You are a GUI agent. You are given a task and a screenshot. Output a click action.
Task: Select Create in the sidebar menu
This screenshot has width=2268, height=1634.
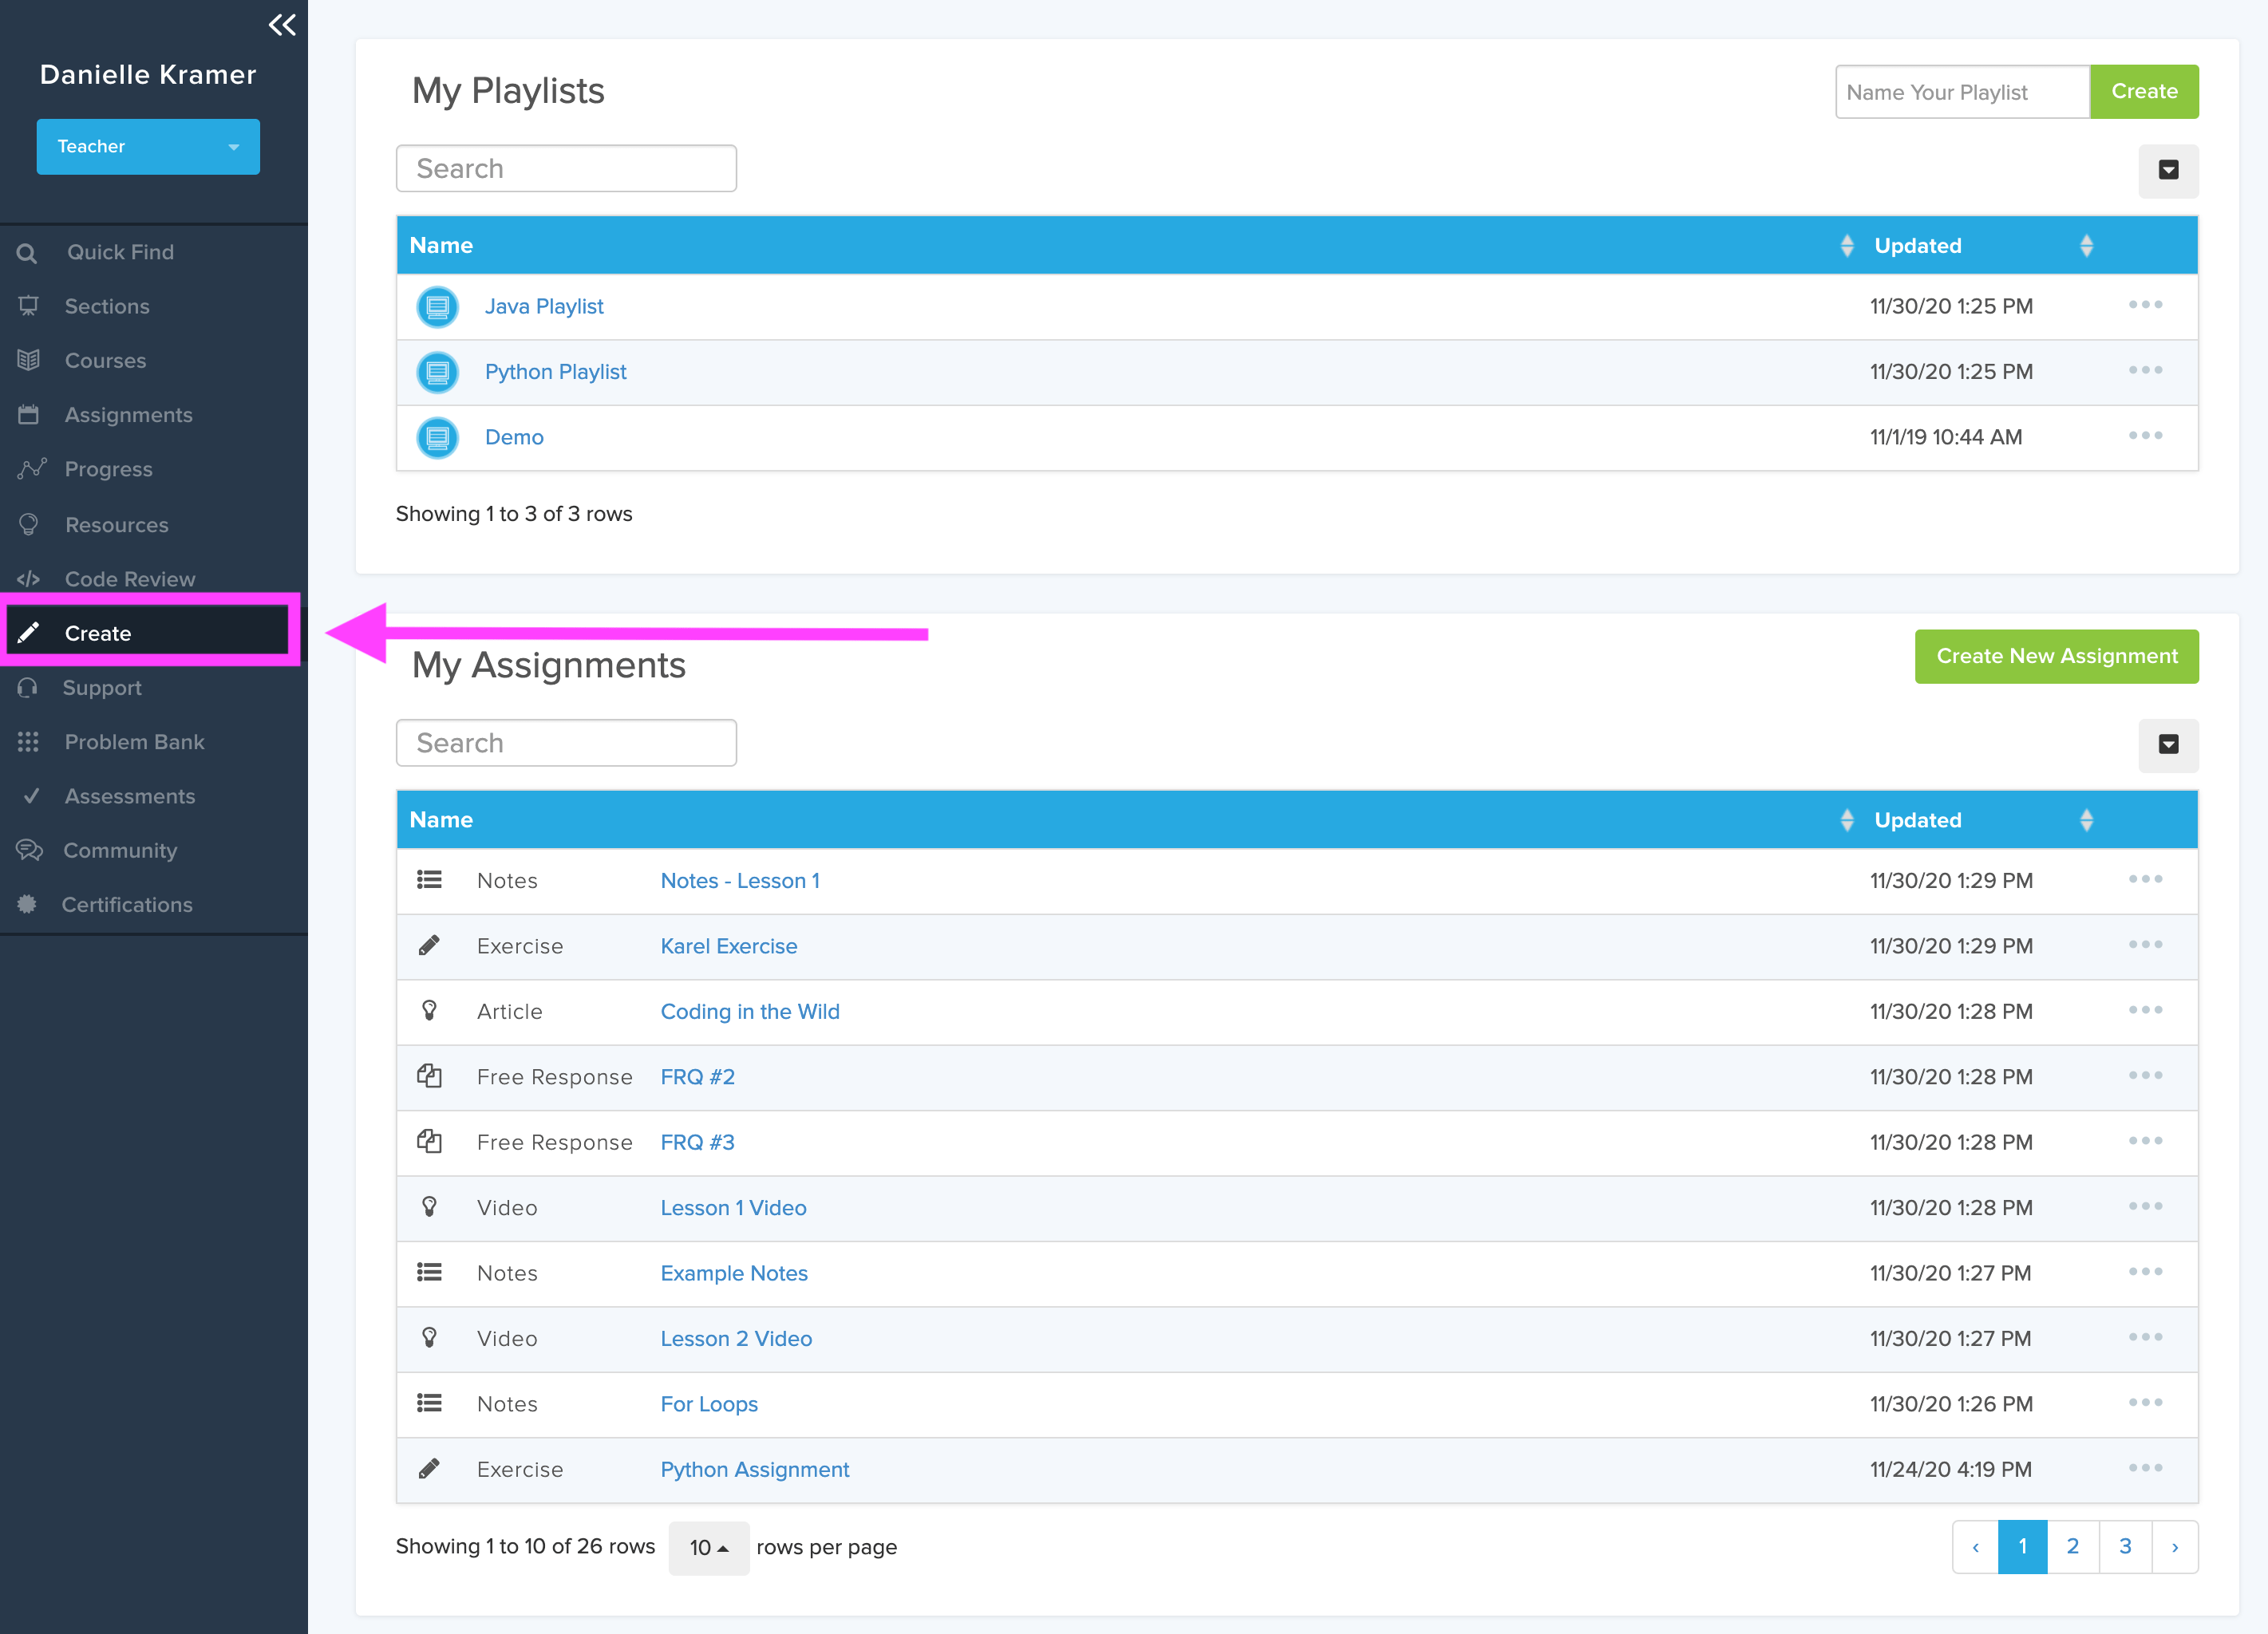pos(97,632)
